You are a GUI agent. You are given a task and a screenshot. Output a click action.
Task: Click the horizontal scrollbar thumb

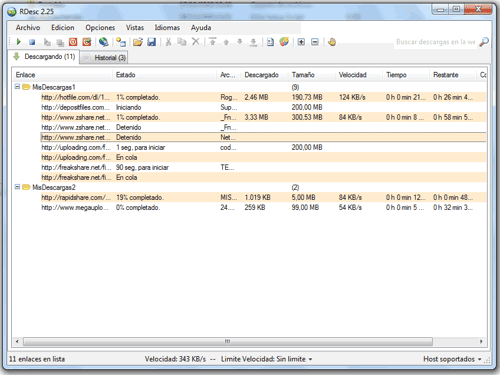click(228, 341)
